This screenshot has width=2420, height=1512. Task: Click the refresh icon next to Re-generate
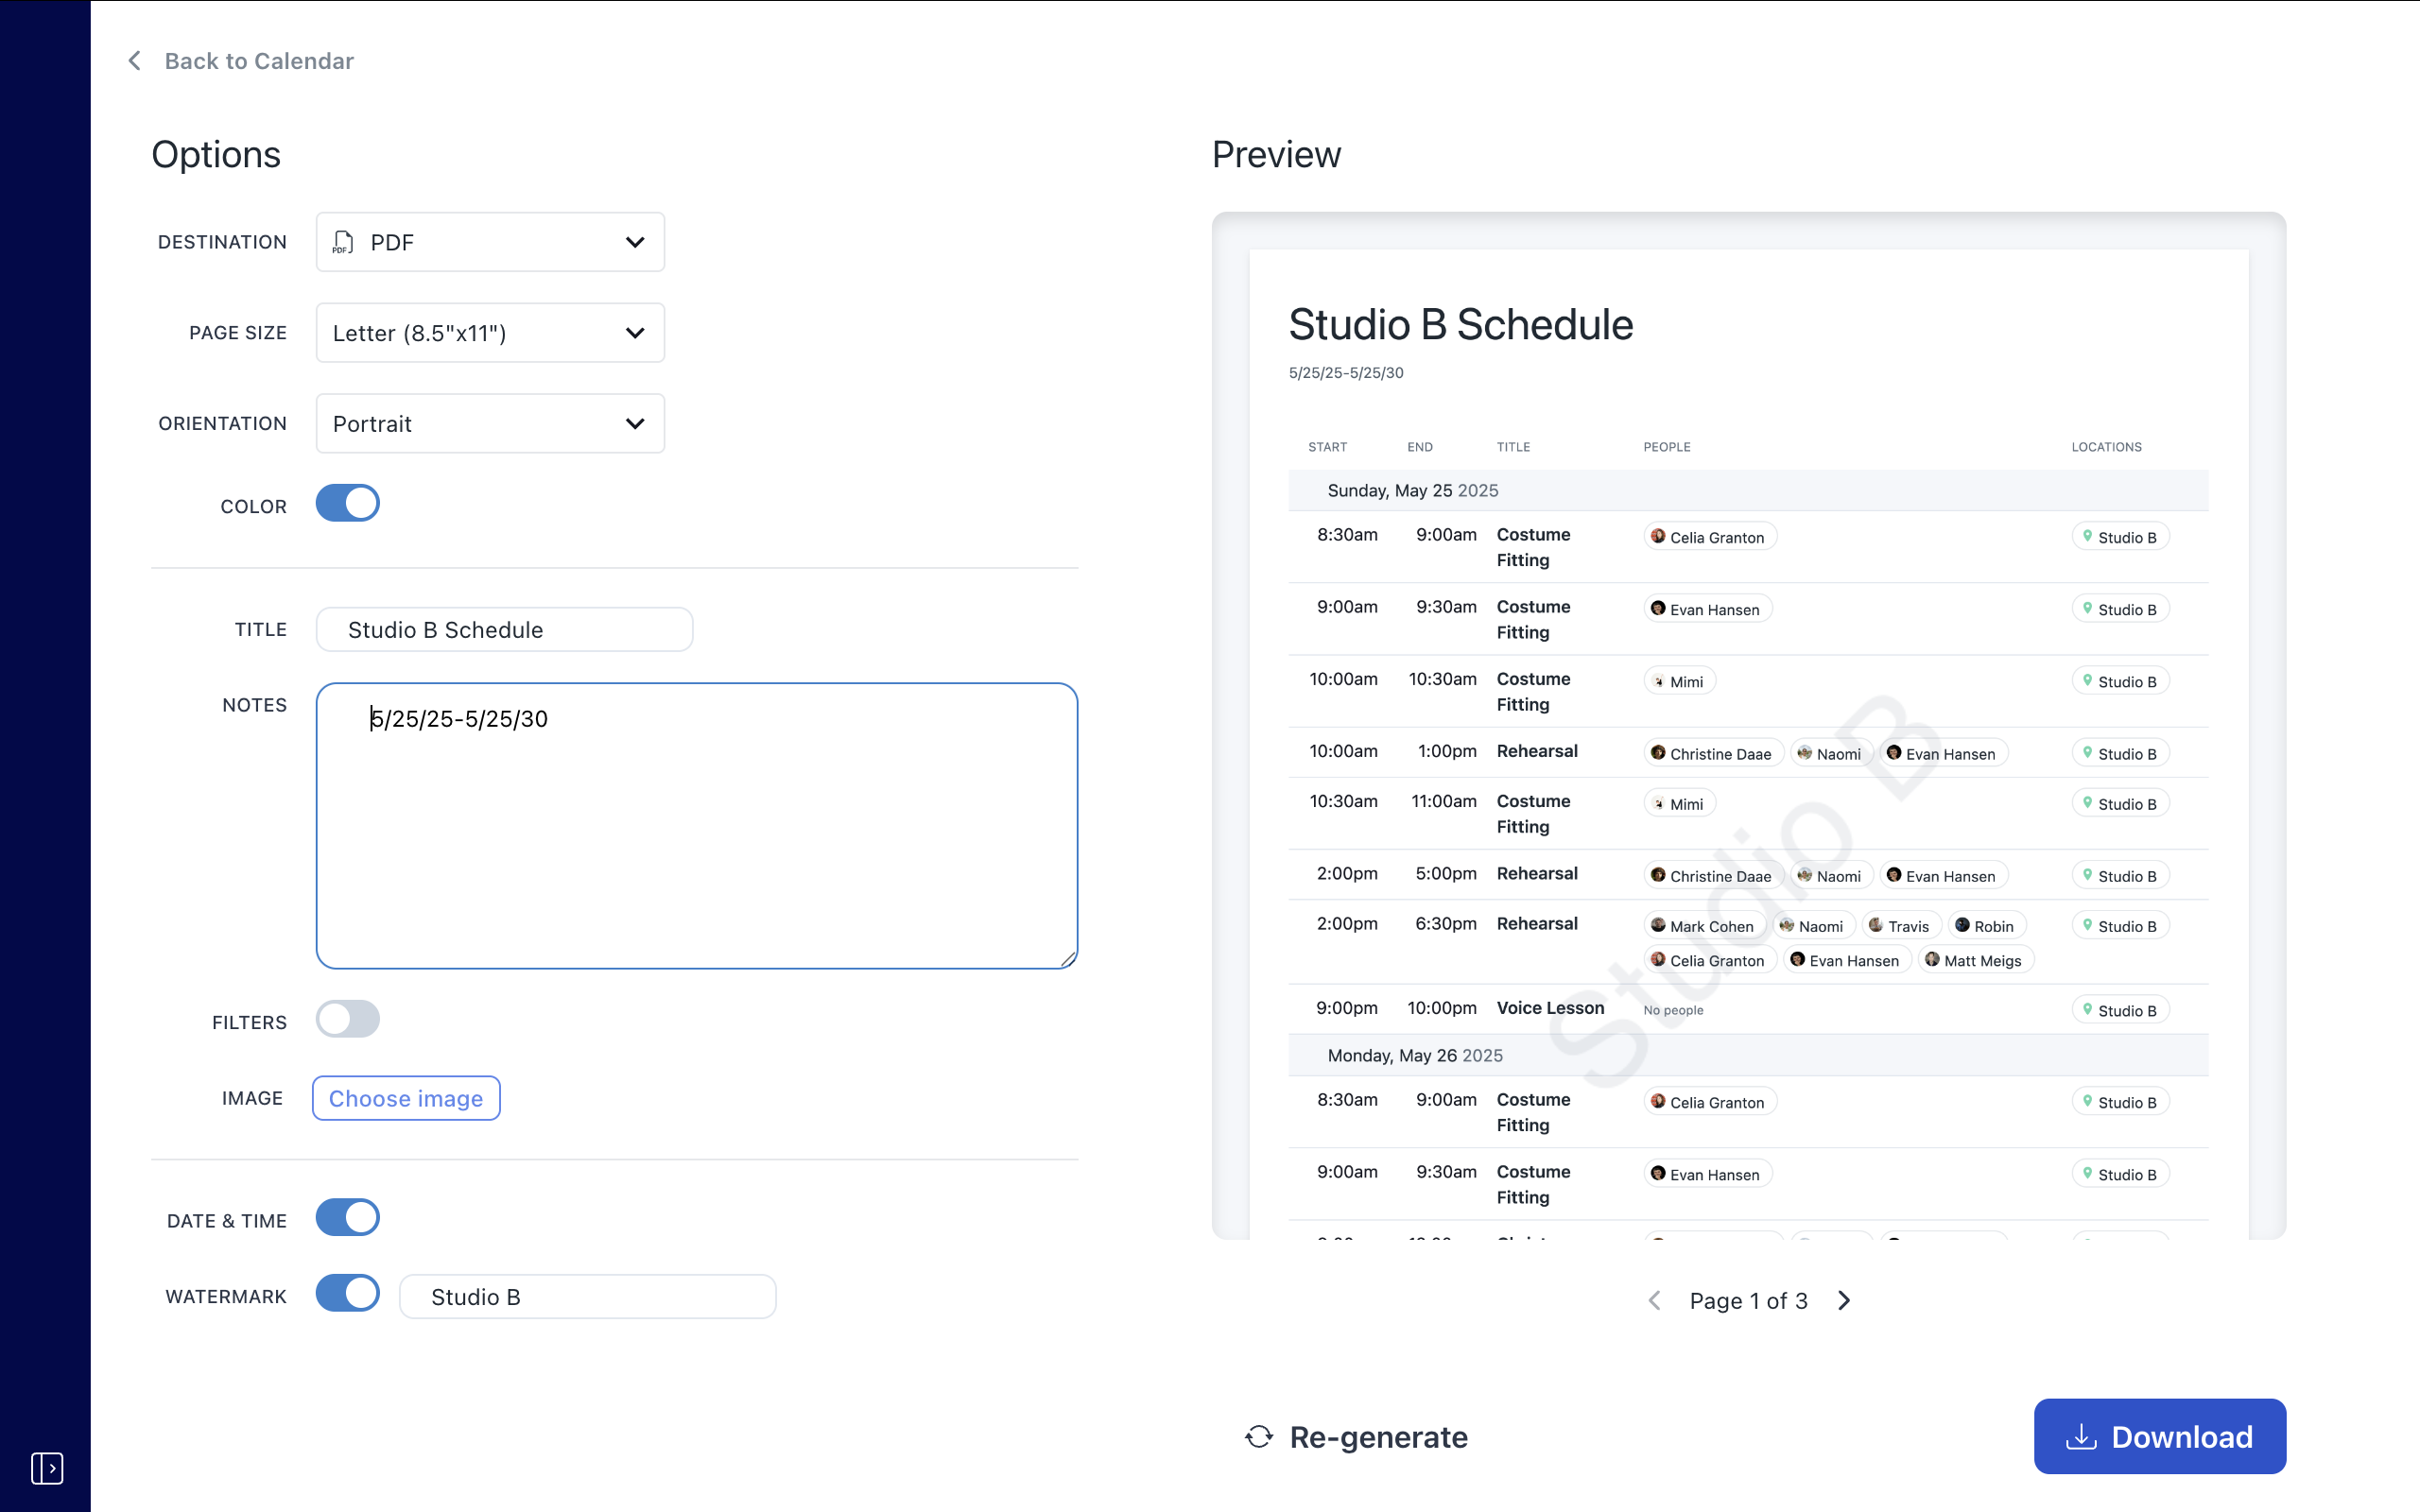[1258, 1437]
